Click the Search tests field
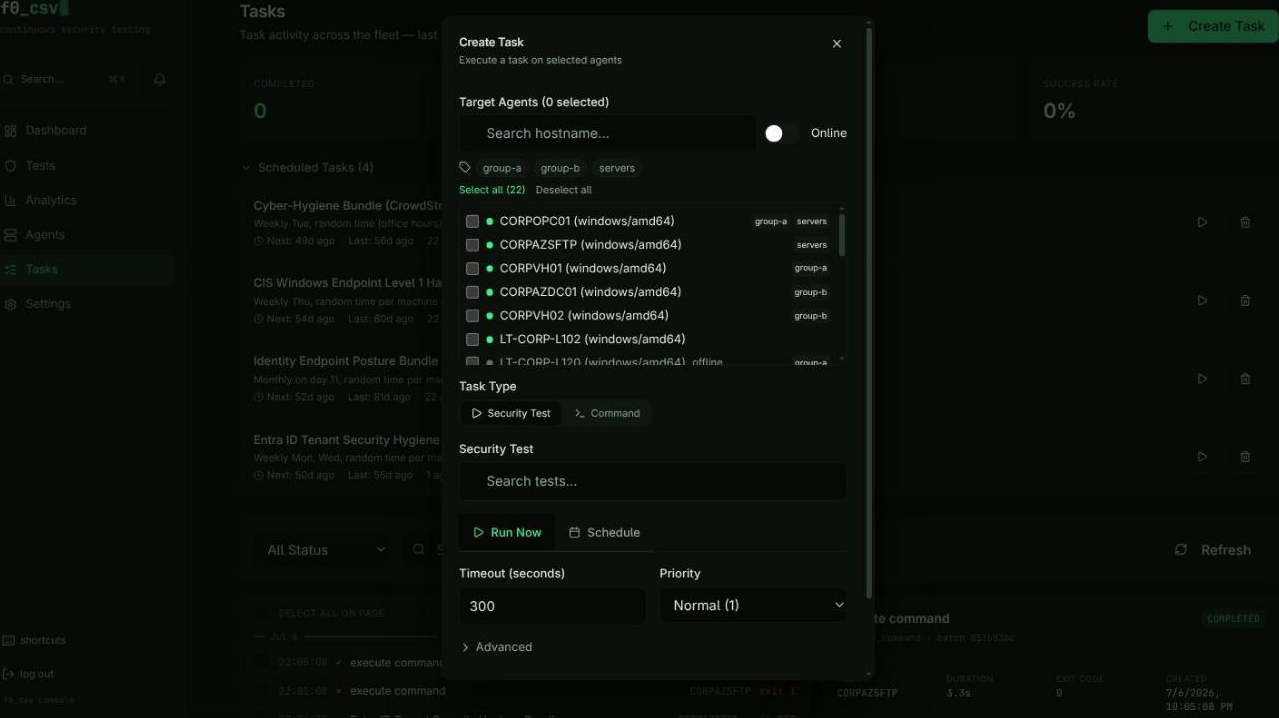This screenshot has height=718, width=1279. tap(653, 481)
